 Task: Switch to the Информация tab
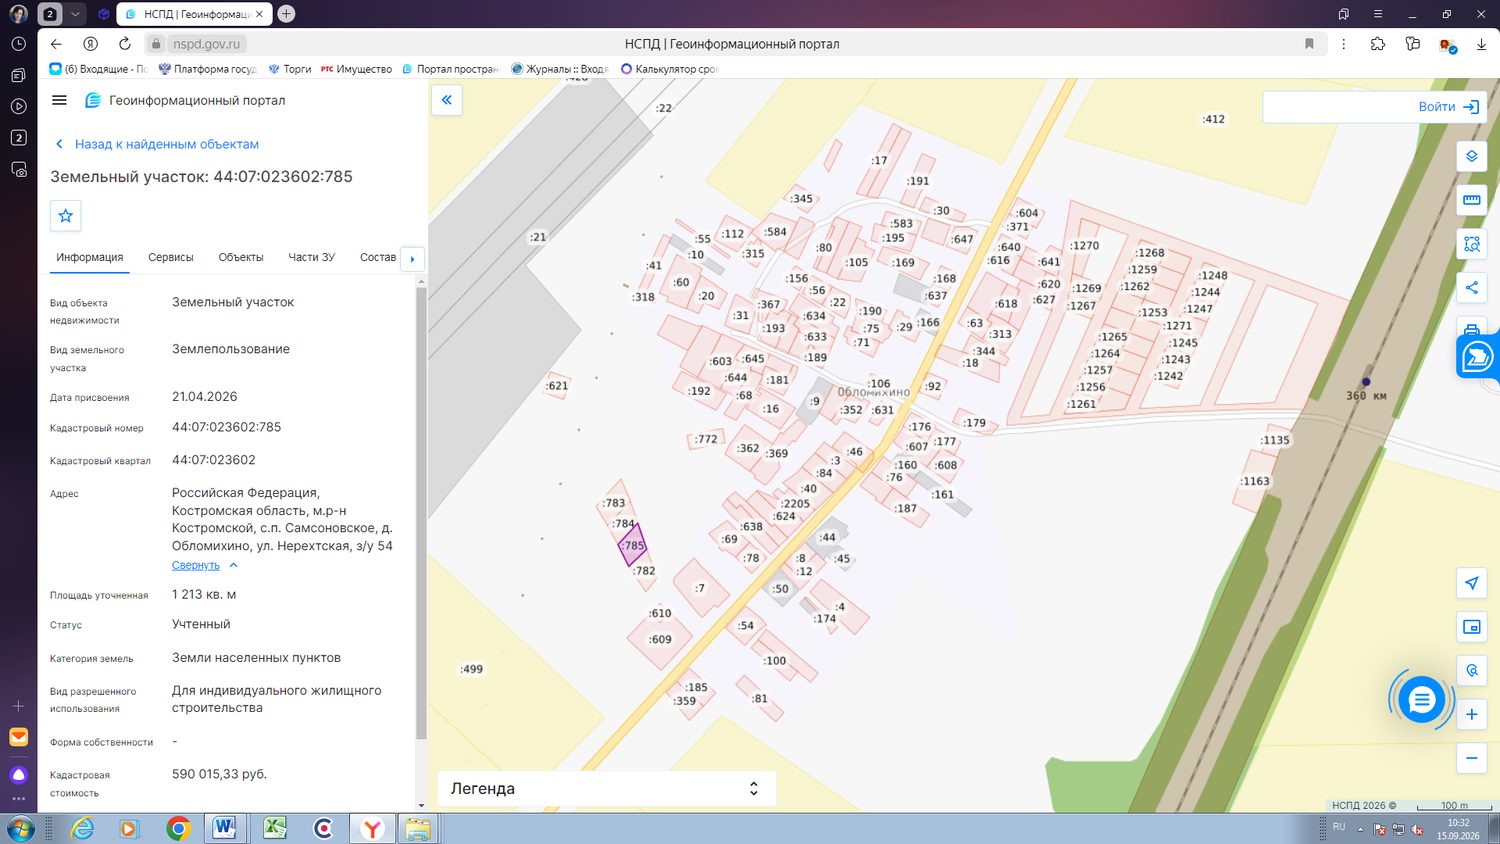90,258
